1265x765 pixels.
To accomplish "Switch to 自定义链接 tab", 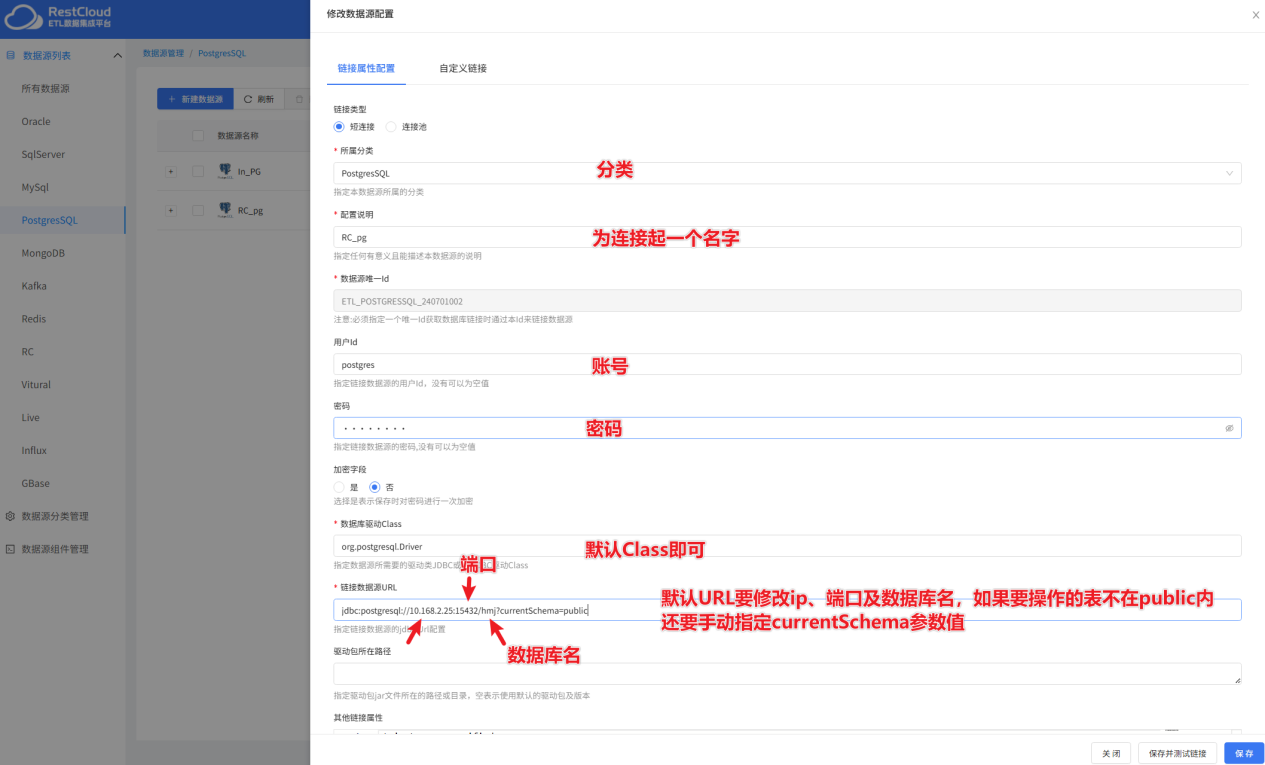I will point(463,69).
